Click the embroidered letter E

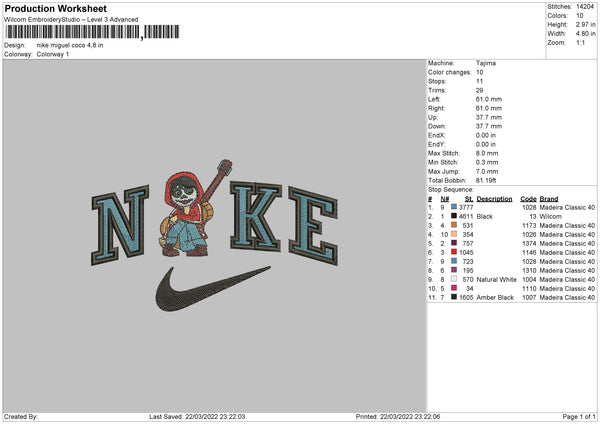[313, 226]
